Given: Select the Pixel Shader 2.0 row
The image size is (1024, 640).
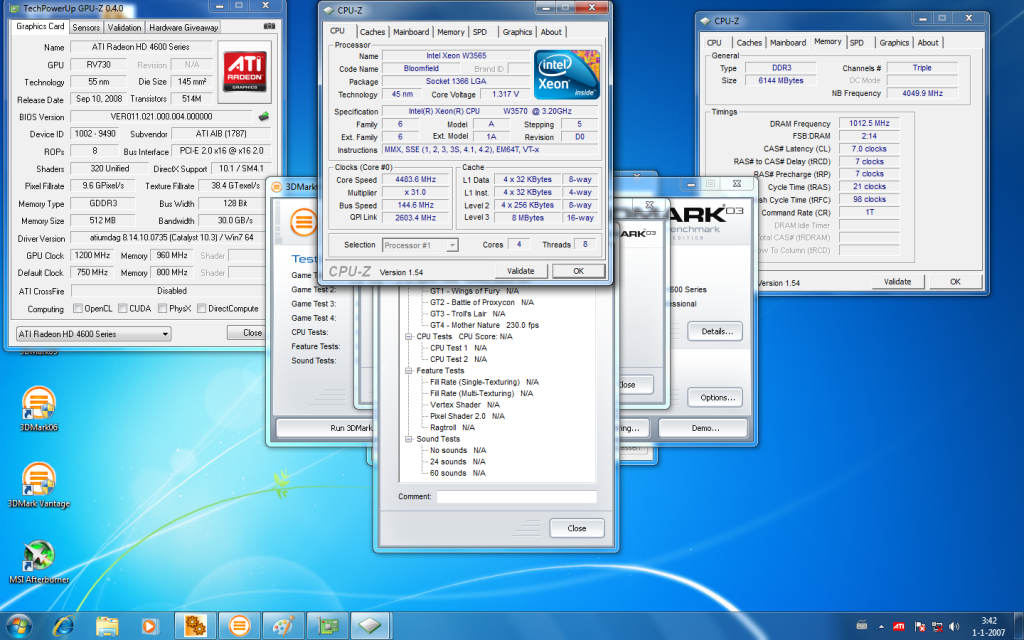Looking at the screenshot, I should click(467, 416).
